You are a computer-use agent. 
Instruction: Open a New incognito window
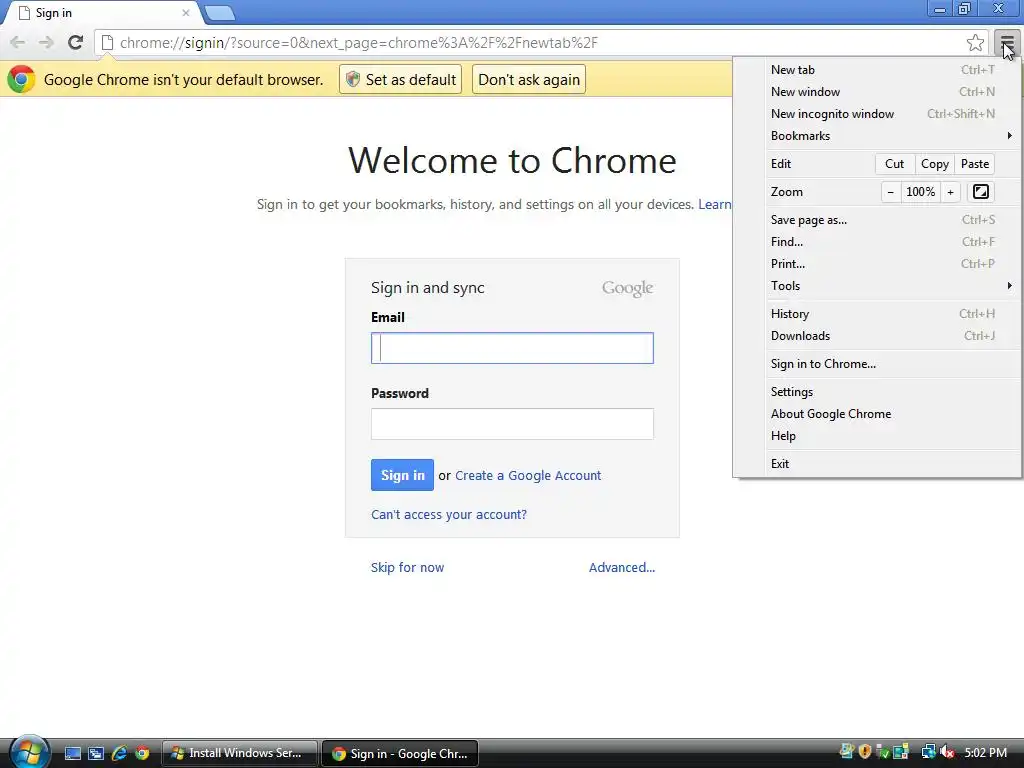tap(891, 114)
